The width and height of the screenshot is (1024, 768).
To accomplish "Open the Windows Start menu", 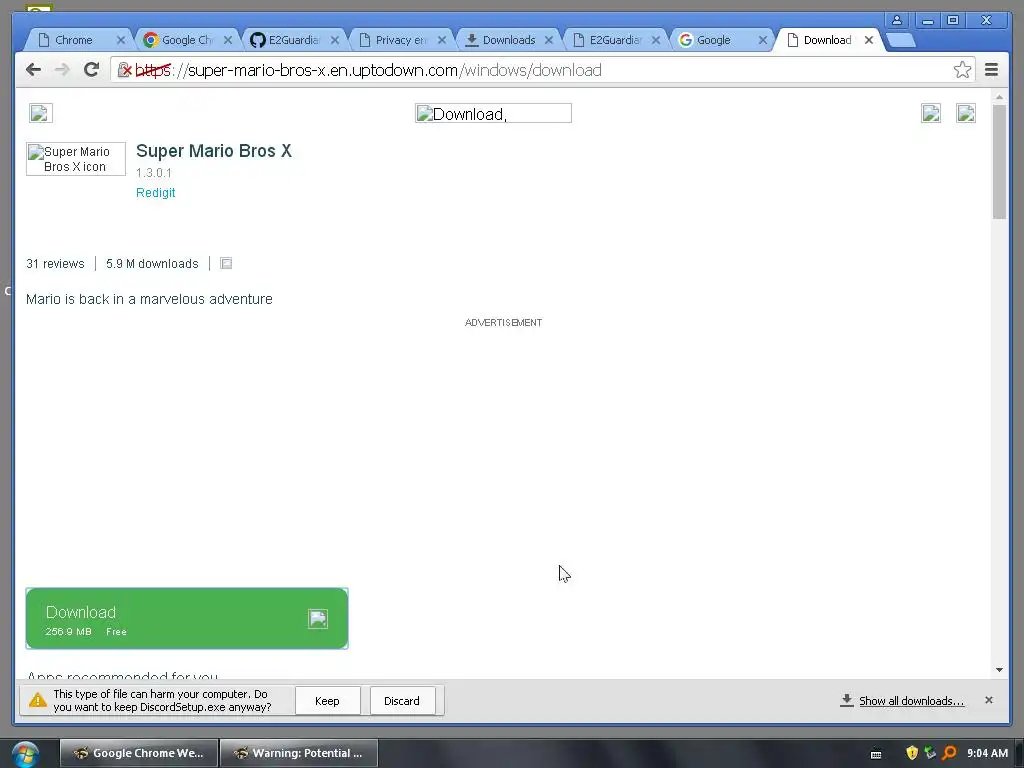I will 25,754.
